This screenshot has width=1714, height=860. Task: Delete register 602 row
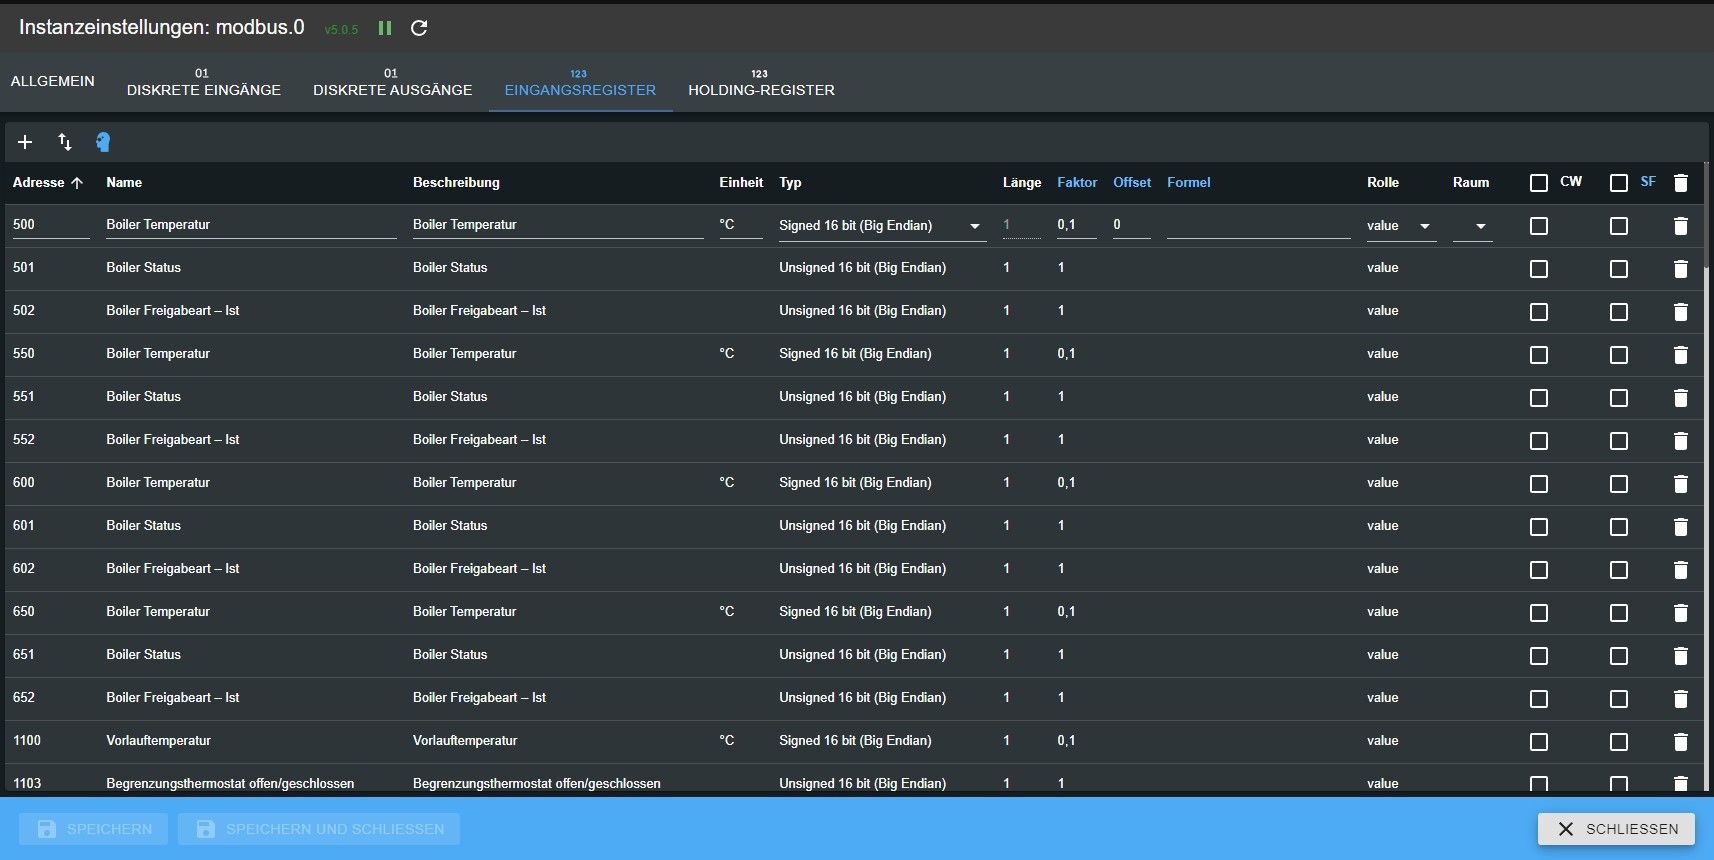tap(1681, 570)
